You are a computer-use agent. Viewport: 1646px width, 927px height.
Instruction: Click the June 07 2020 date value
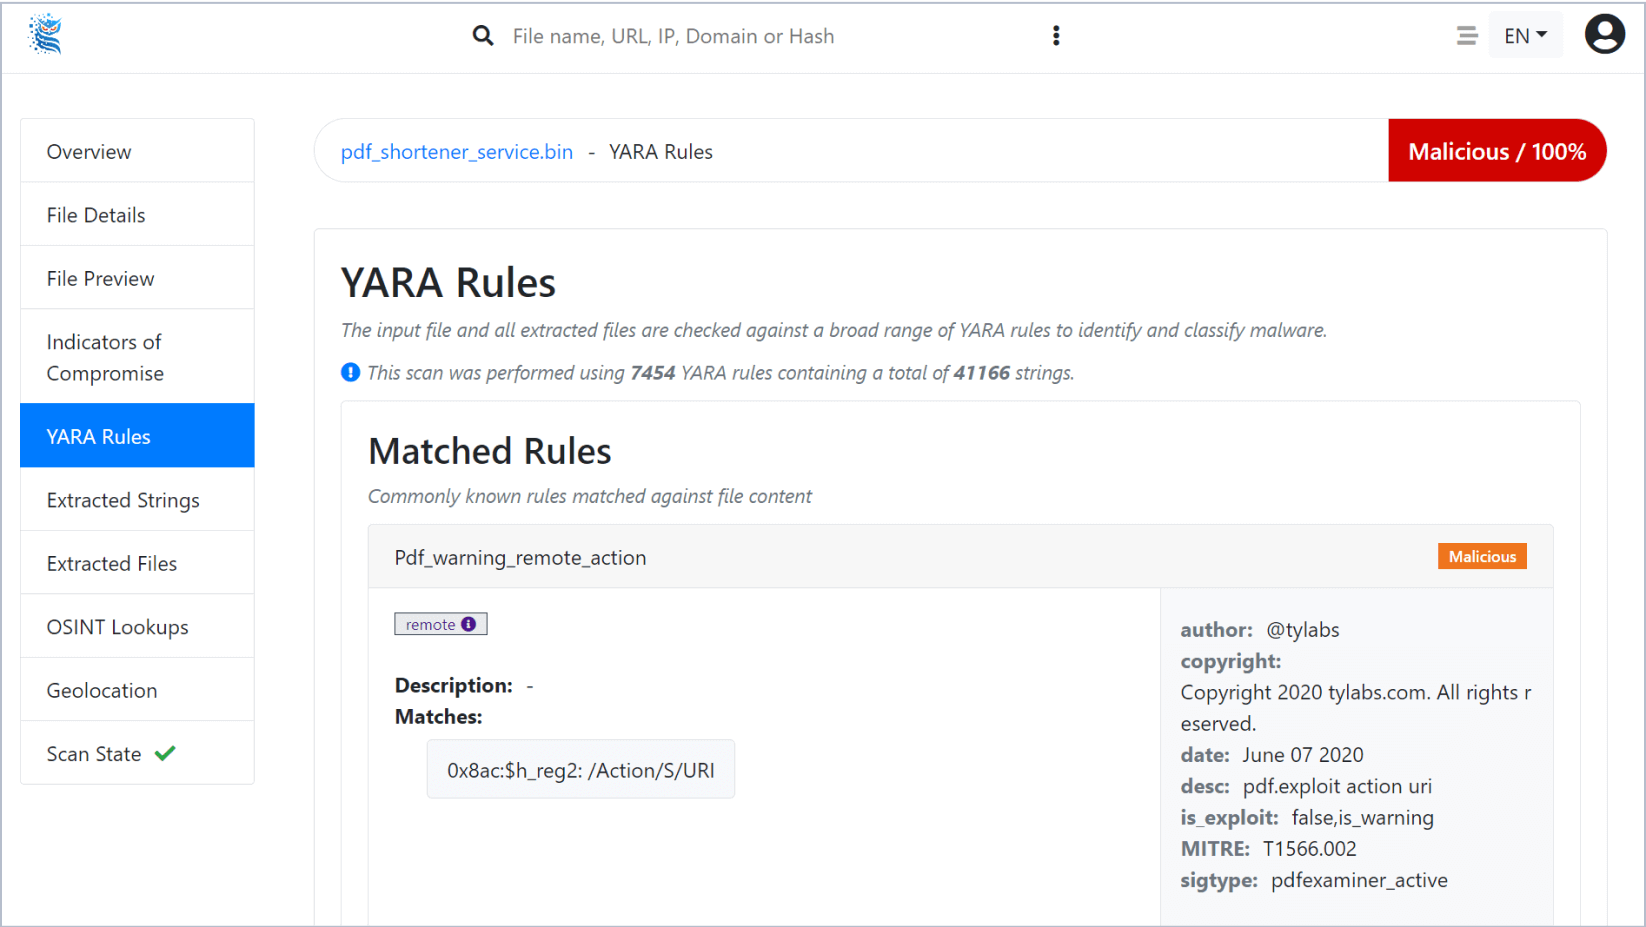tap(1303, 755)
